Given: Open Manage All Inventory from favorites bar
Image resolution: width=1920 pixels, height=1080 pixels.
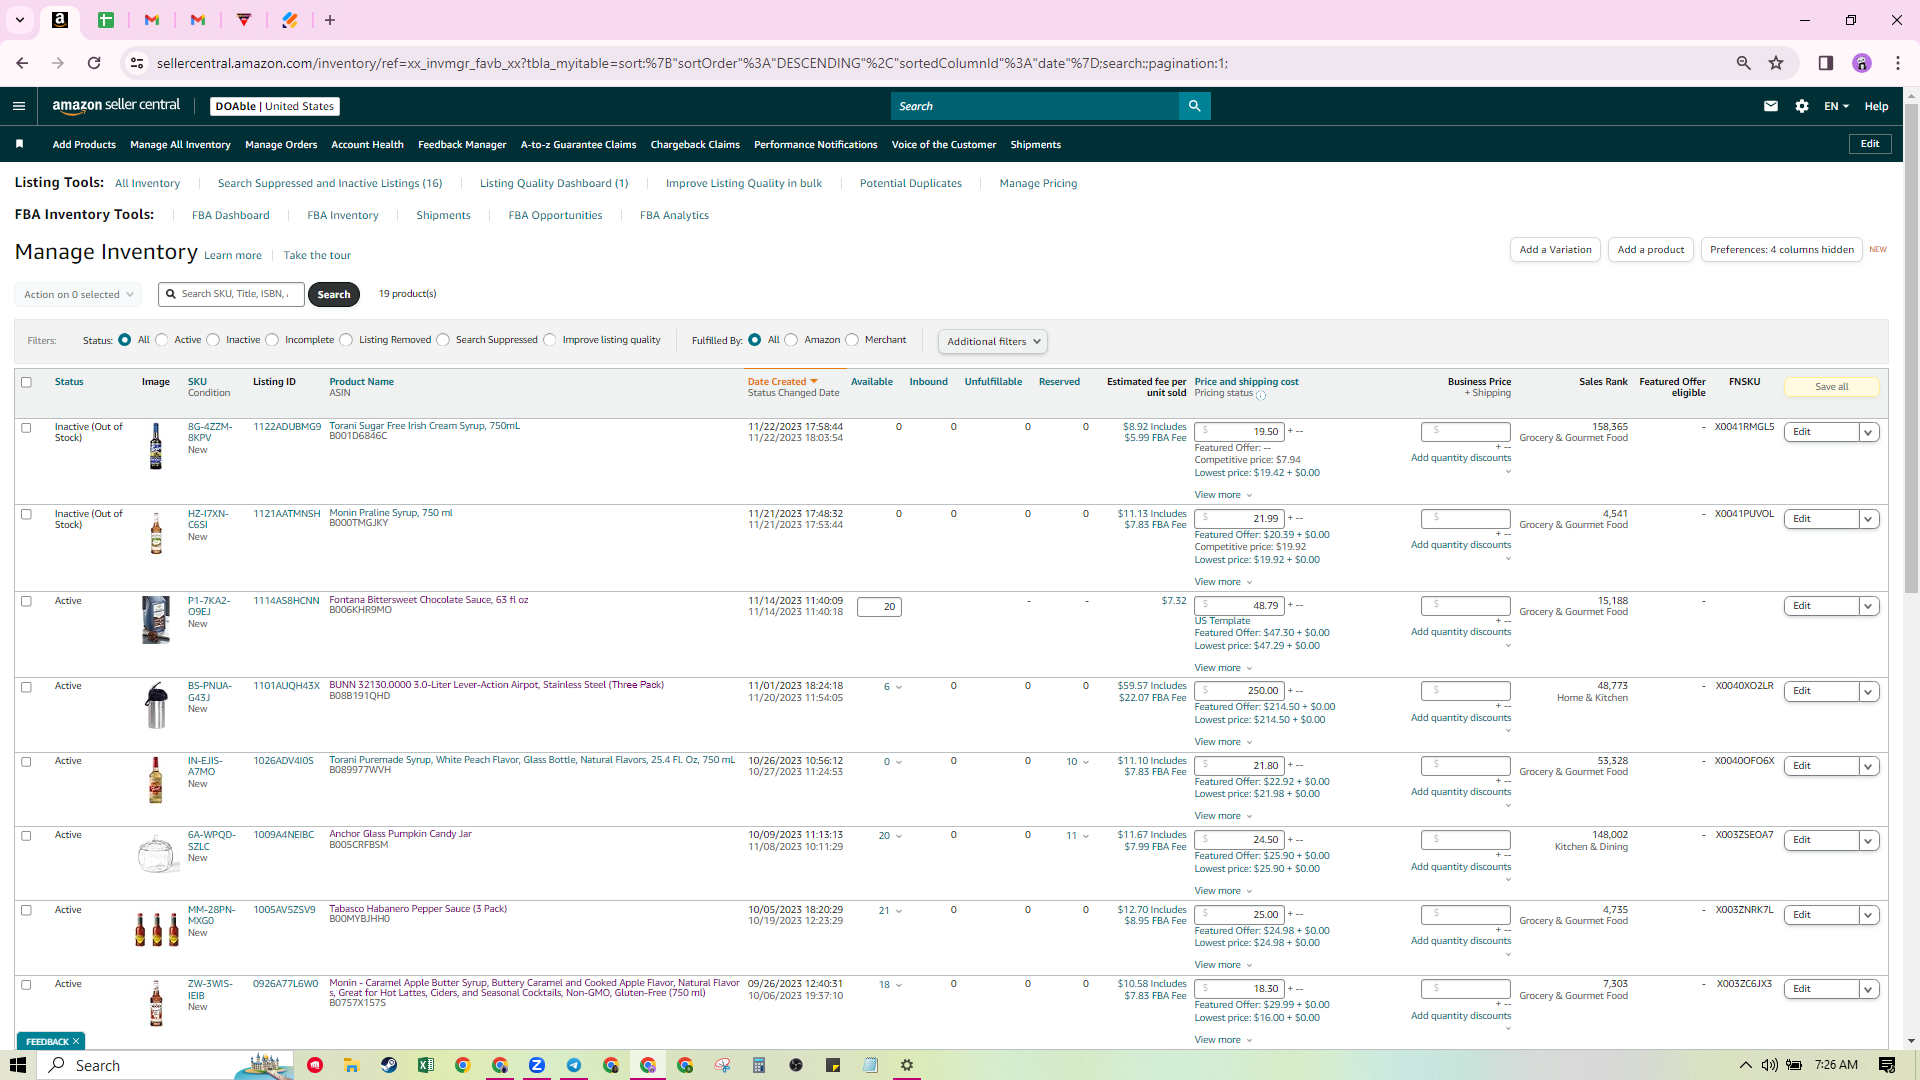Looking at the screenshot, I should (x=180, y=145).
